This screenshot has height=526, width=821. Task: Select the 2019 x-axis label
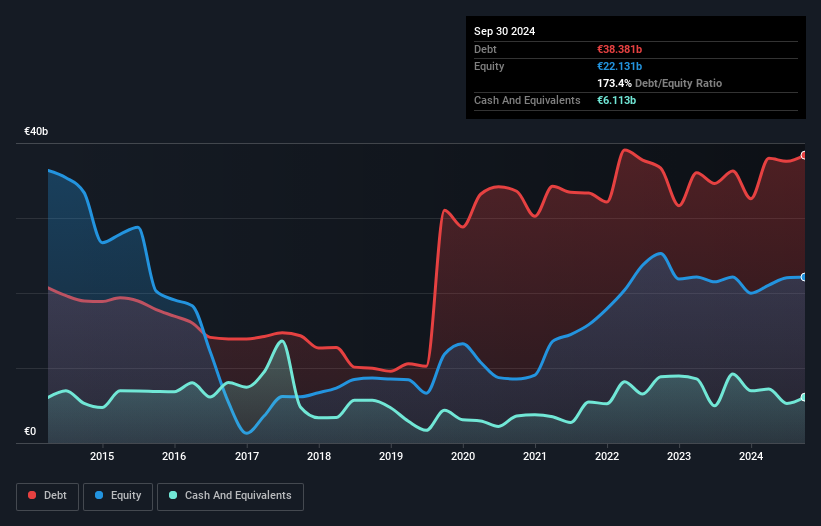coord(391,456)
